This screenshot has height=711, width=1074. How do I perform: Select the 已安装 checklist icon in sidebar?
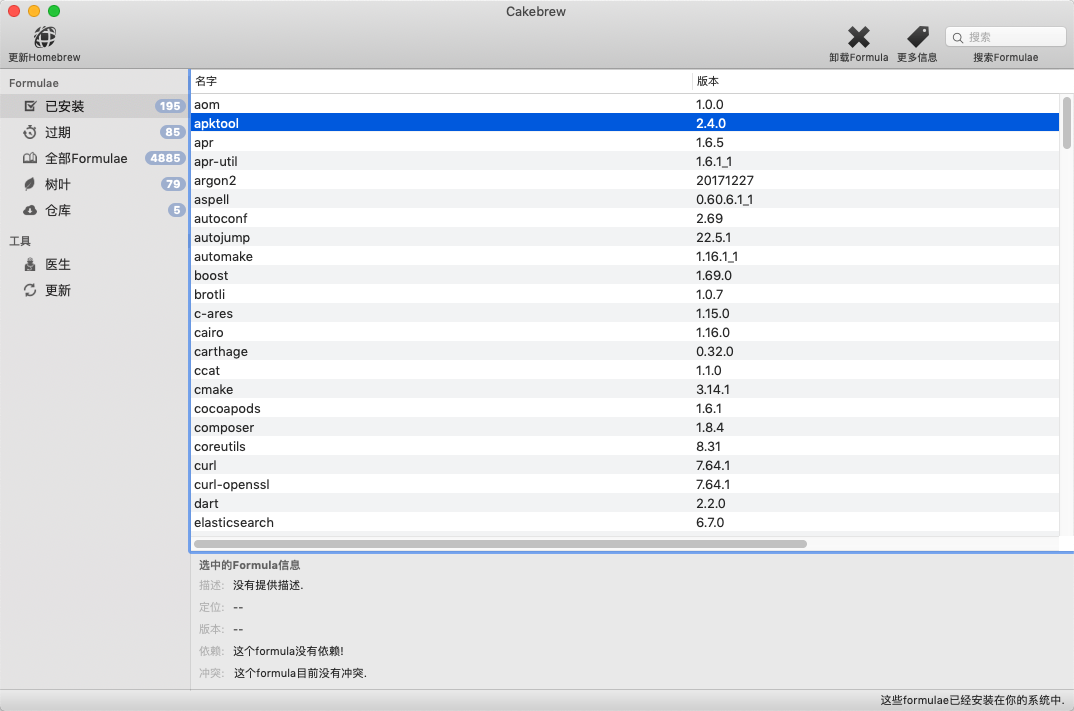pos(30,106)
